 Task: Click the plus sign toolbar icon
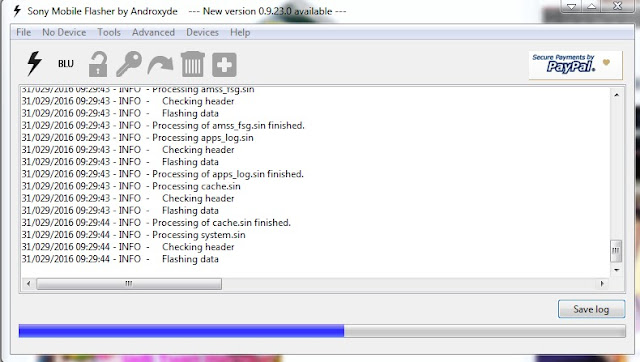coord(224,65)
